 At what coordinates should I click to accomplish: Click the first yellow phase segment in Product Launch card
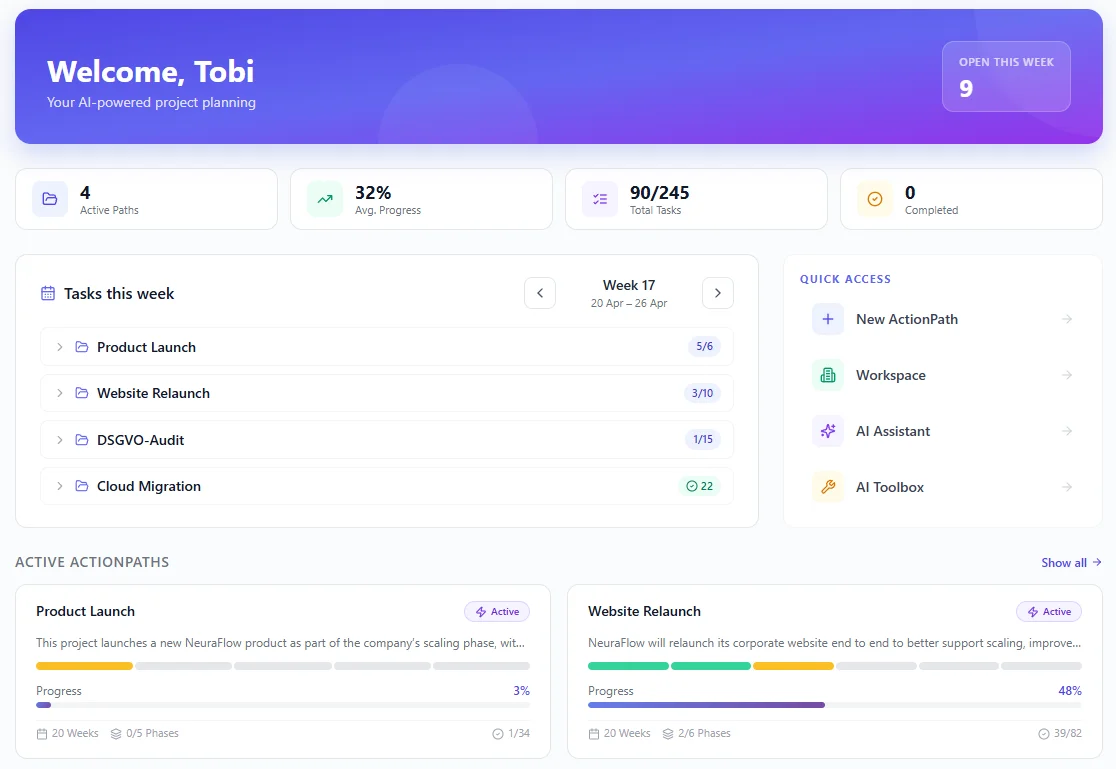[84, 666]
